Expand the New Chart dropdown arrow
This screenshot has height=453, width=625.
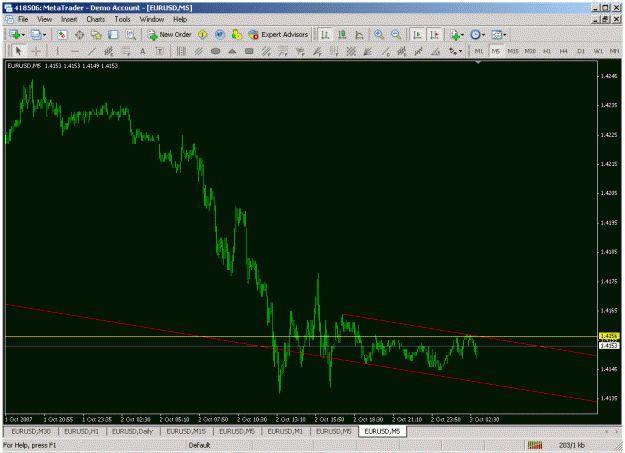pyautogui.click(x=23, y=35)
